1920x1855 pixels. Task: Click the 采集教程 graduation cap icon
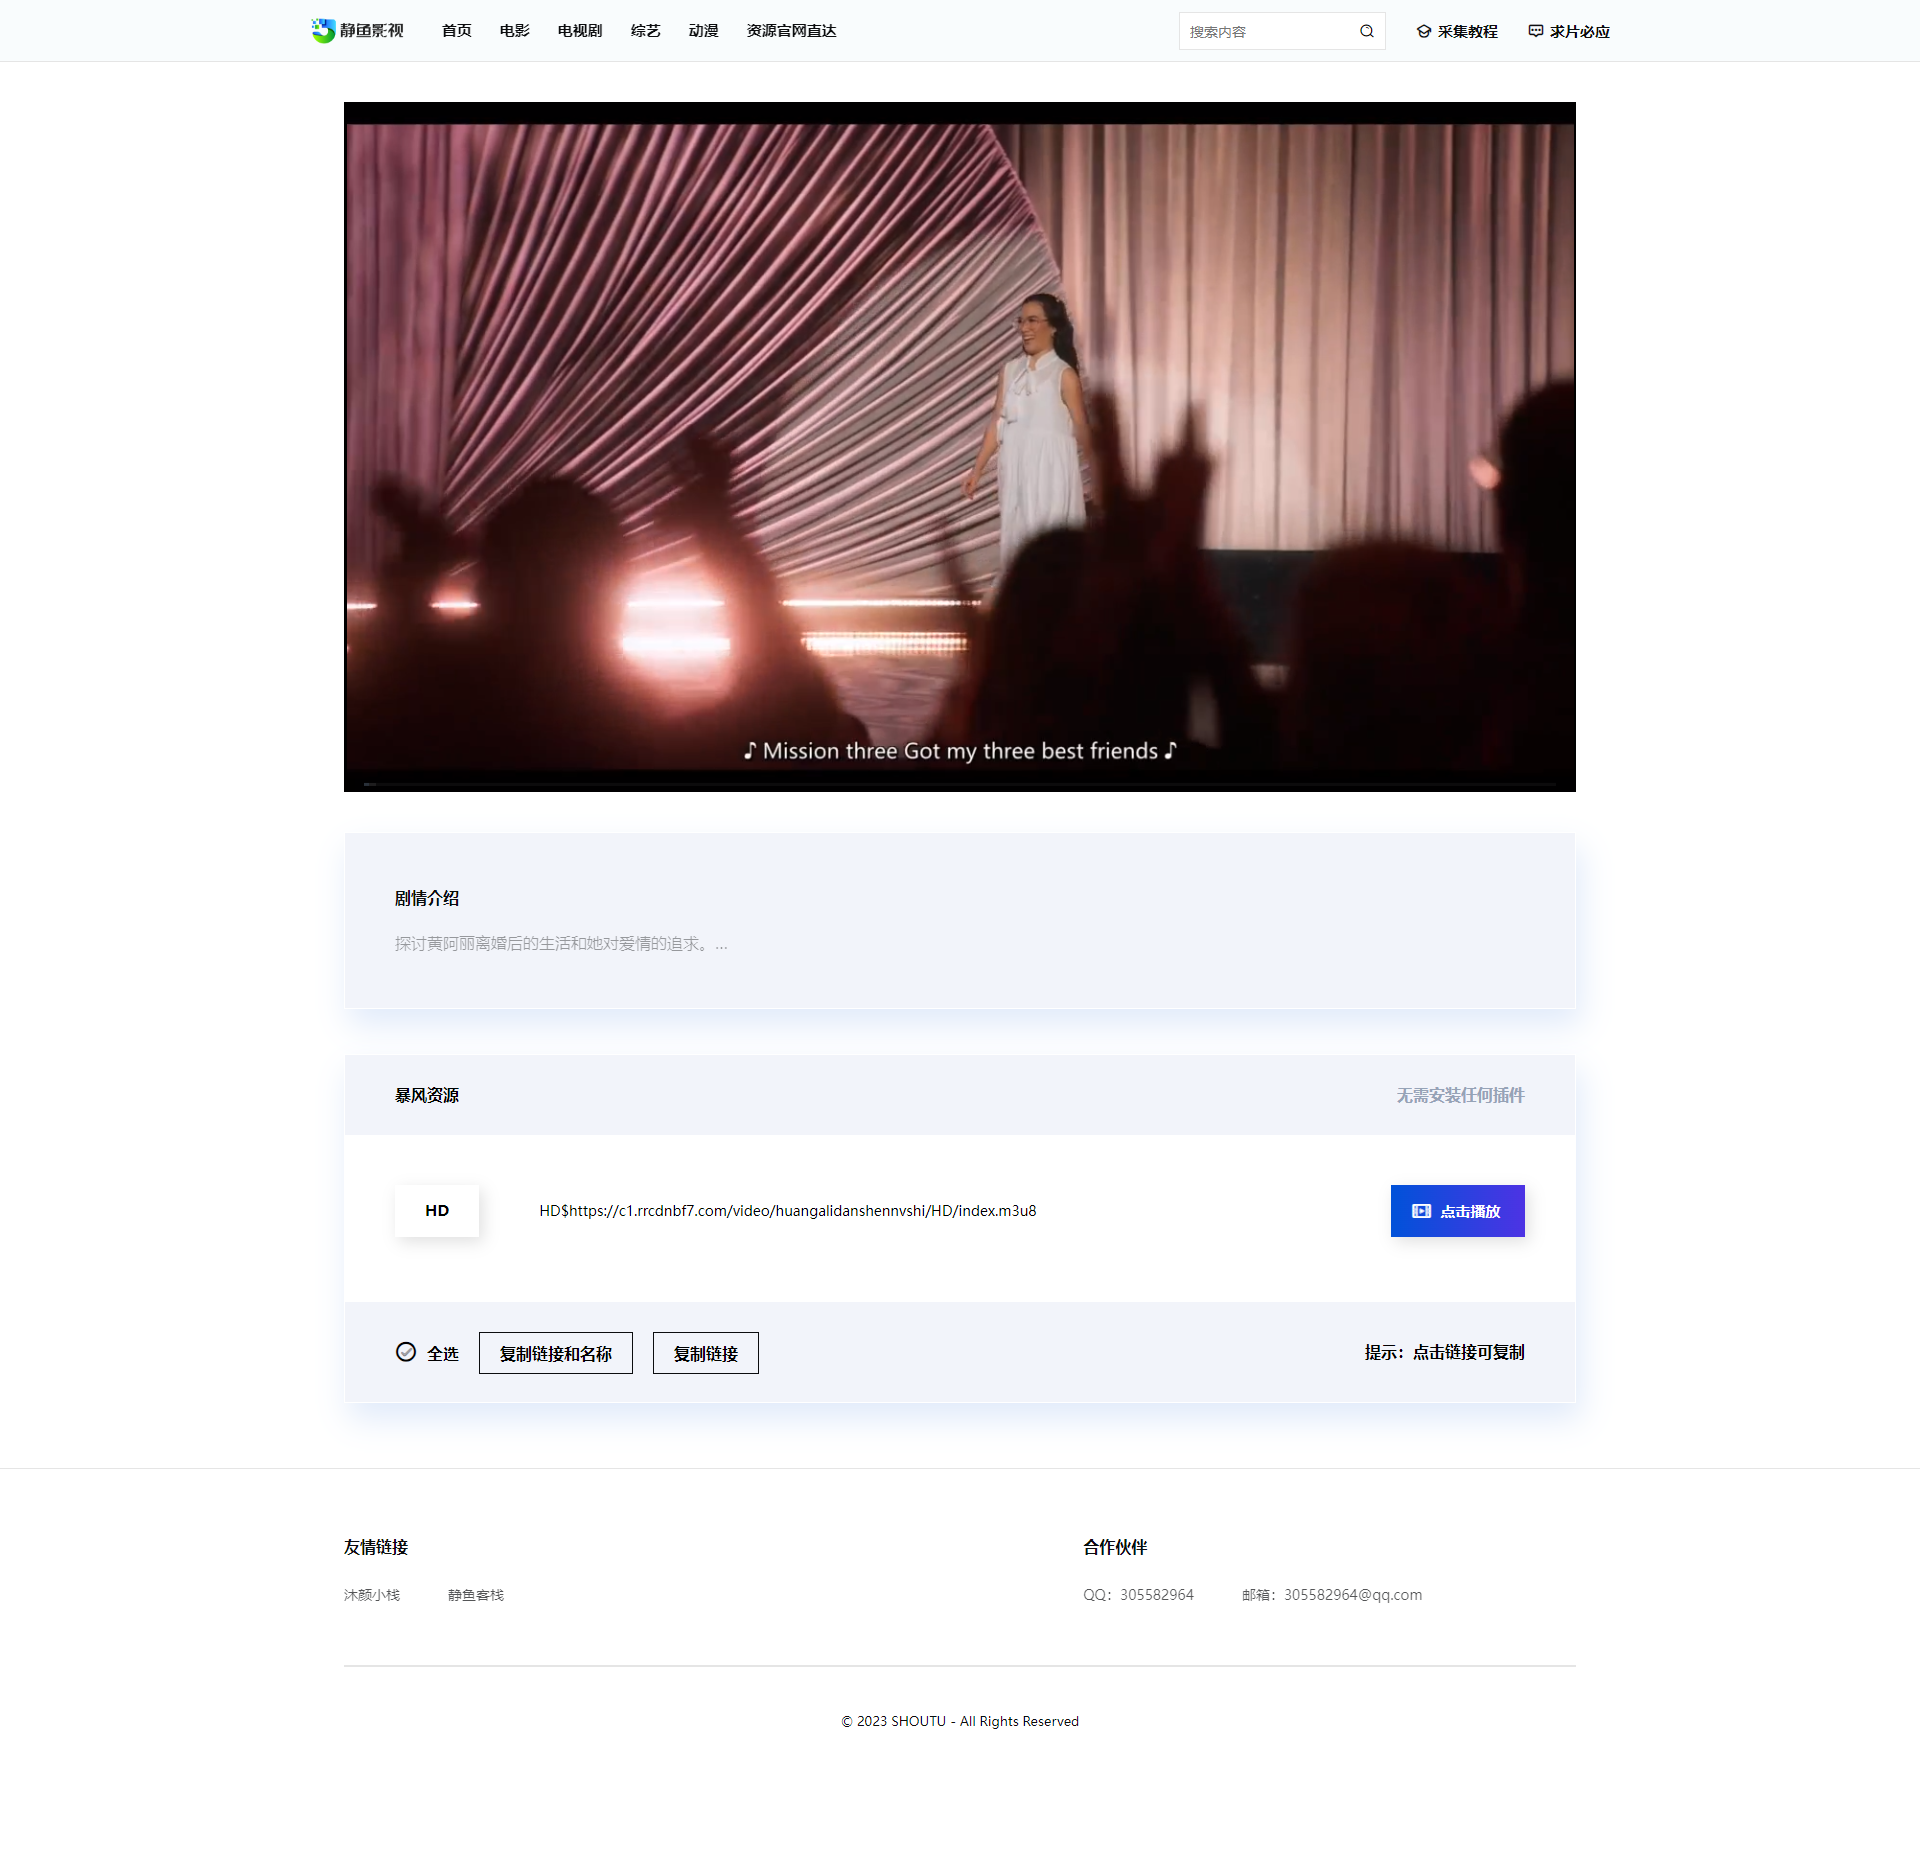tap(1424, 31)
